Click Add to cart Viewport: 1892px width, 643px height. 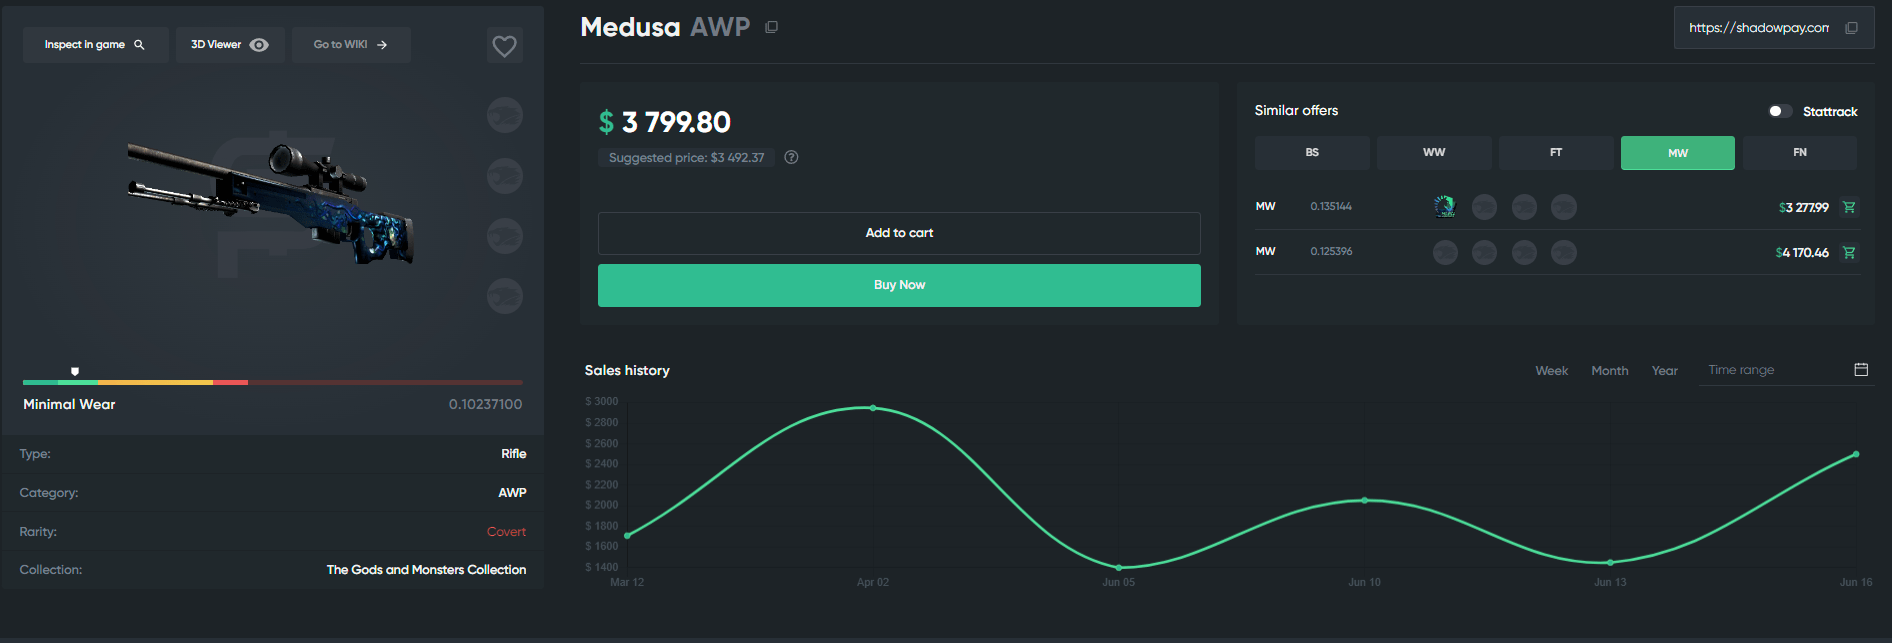tap(898, 232)
